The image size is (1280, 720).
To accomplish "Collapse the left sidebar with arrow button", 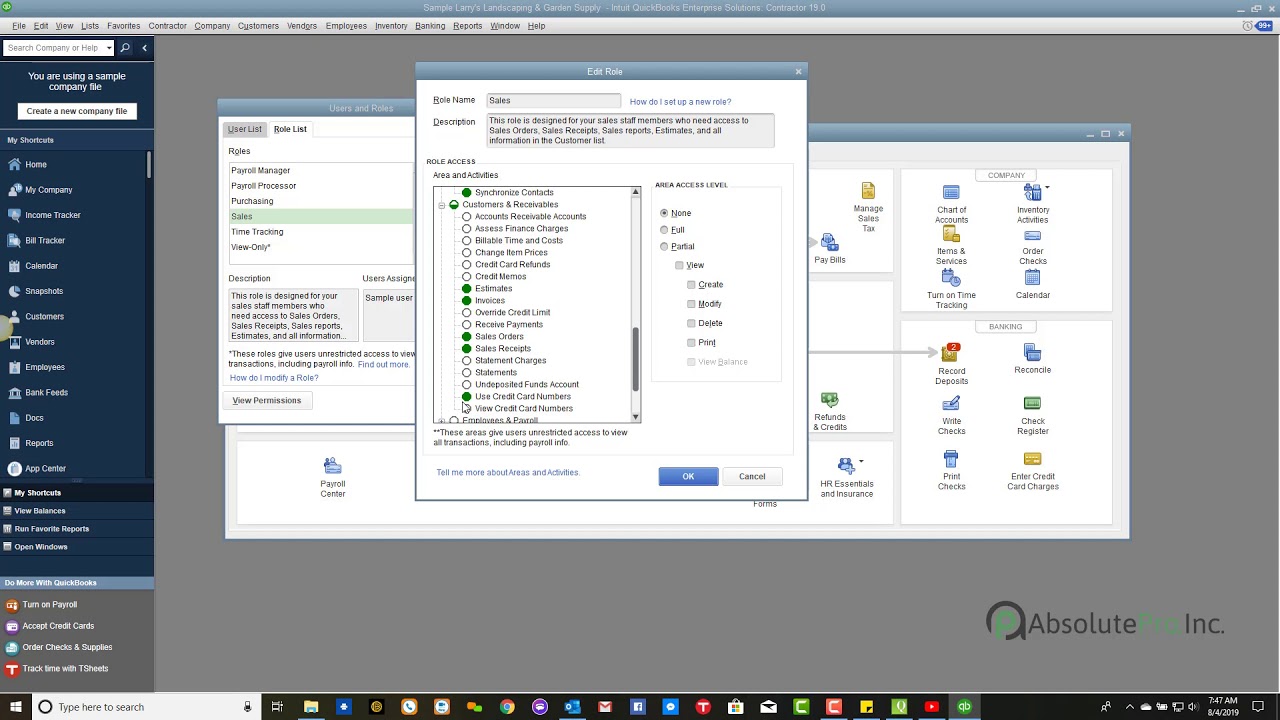I will click(144, 48).
